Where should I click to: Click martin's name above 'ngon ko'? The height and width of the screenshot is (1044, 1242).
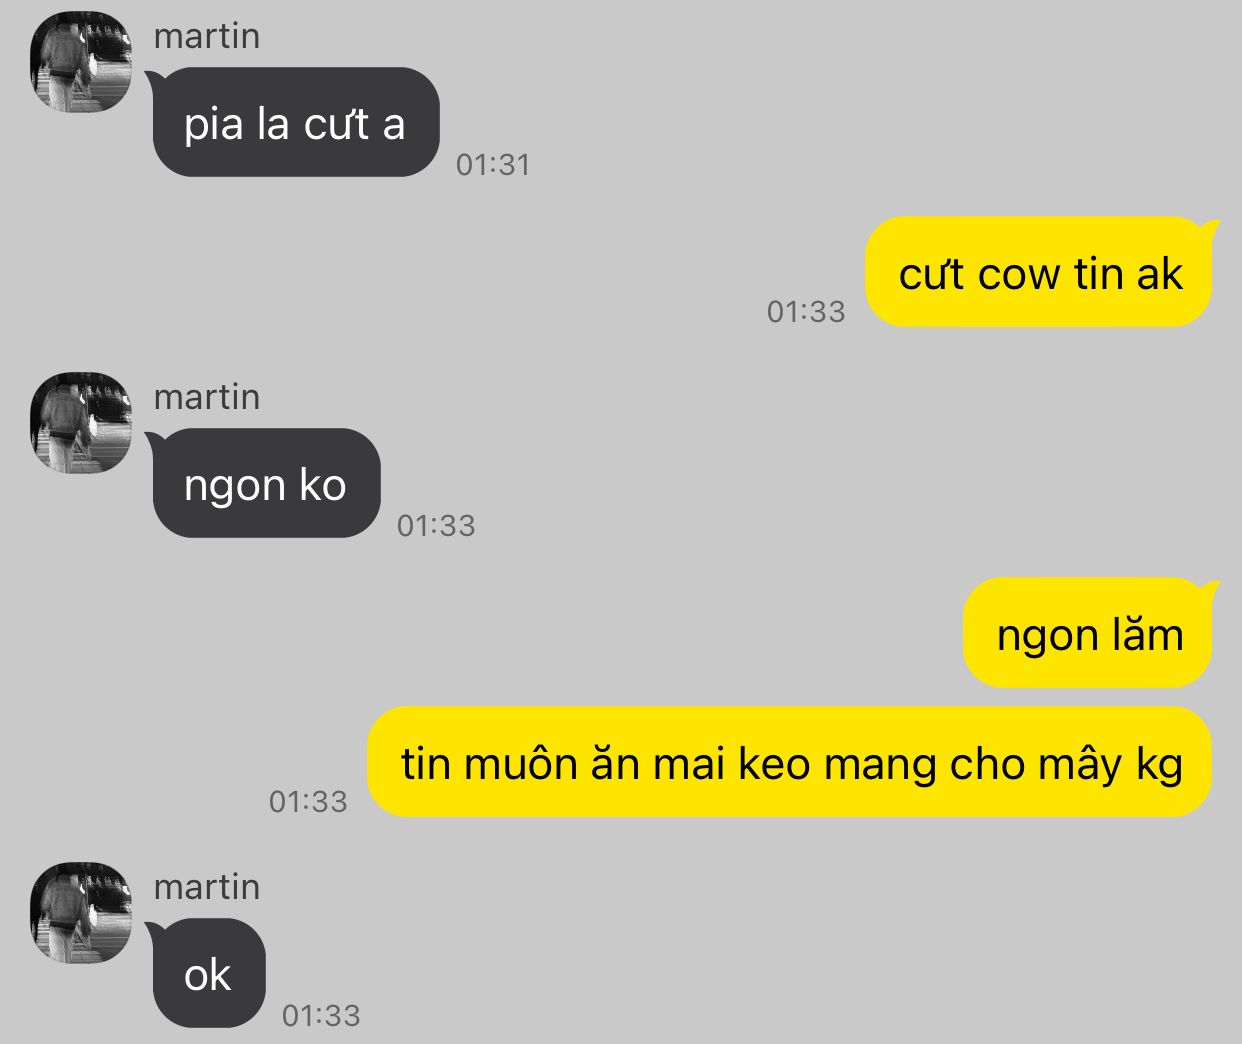pyautogui.click(x=207, y=397)
